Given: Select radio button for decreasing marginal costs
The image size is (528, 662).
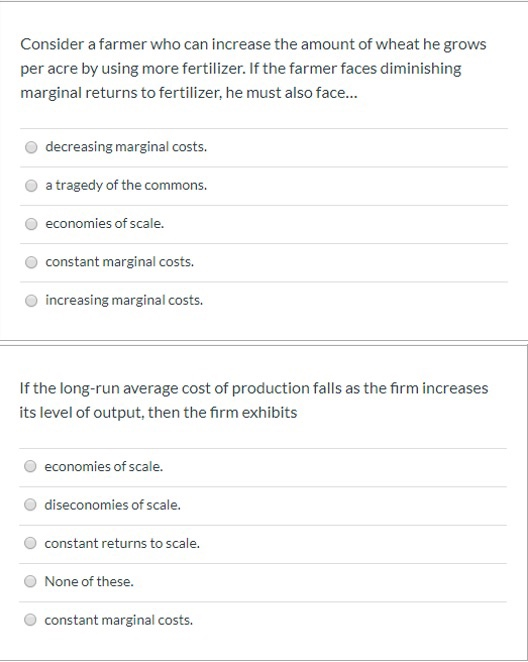Looking at the screenshot, I should point(31,147).
